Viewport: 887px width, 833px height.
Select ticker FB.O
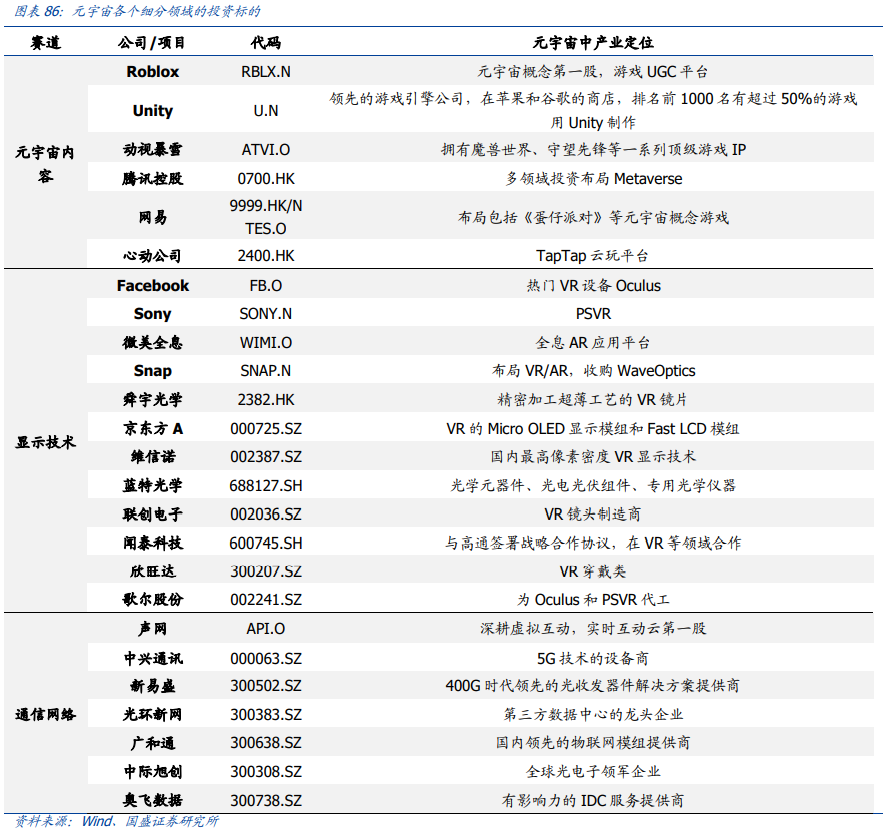[266, 286]
